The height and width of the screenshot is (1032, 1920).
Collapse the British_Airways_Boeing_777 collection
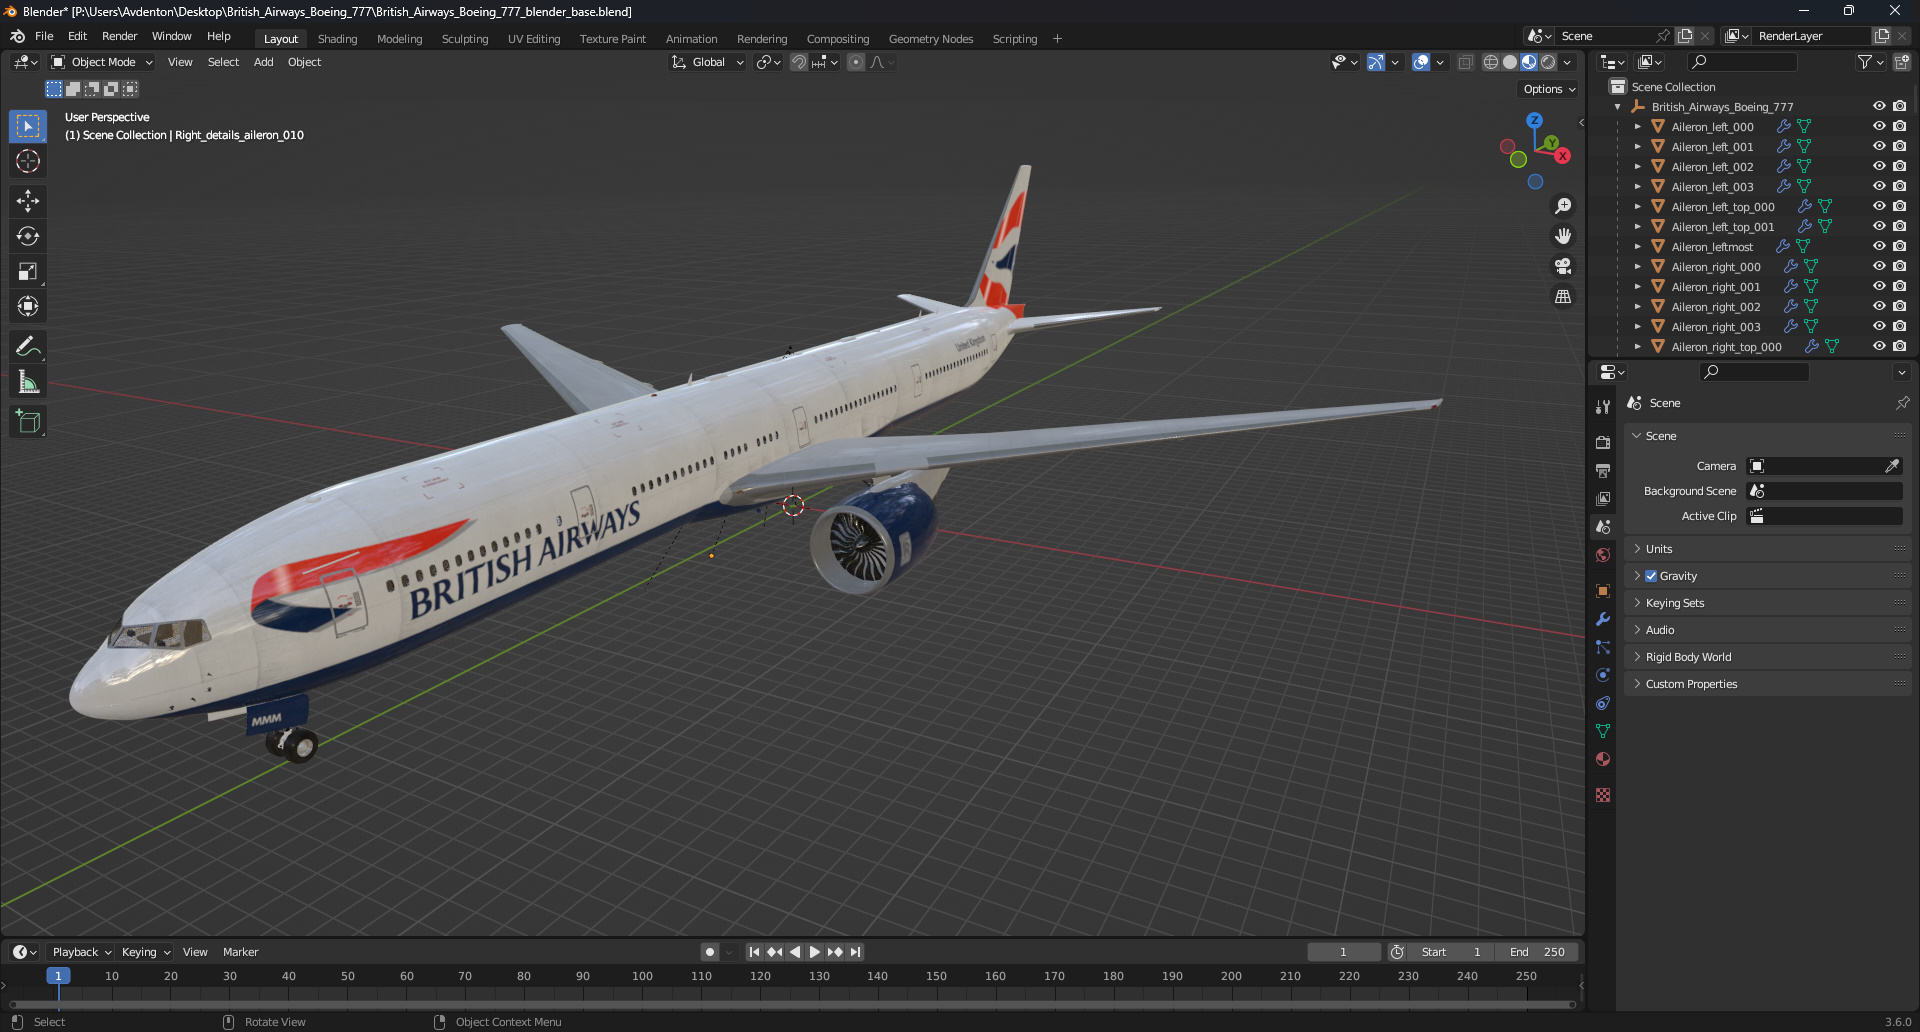click(1618, 107)
